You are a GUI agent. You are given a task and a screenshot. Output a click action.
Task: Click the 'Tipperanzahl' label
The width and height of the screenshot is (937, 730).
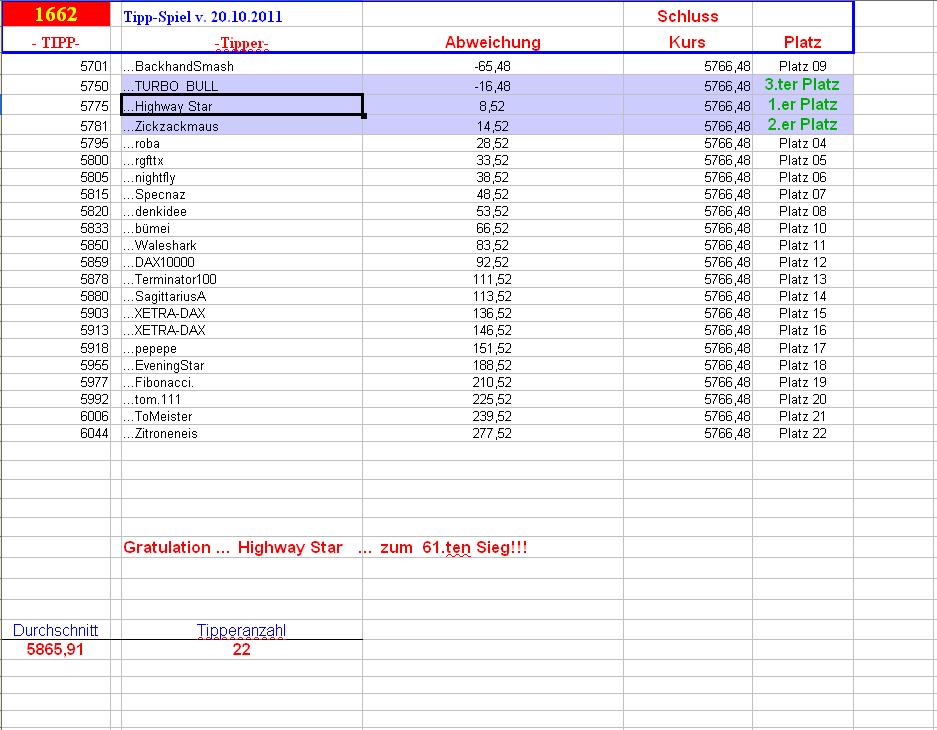tap(241, 630)
